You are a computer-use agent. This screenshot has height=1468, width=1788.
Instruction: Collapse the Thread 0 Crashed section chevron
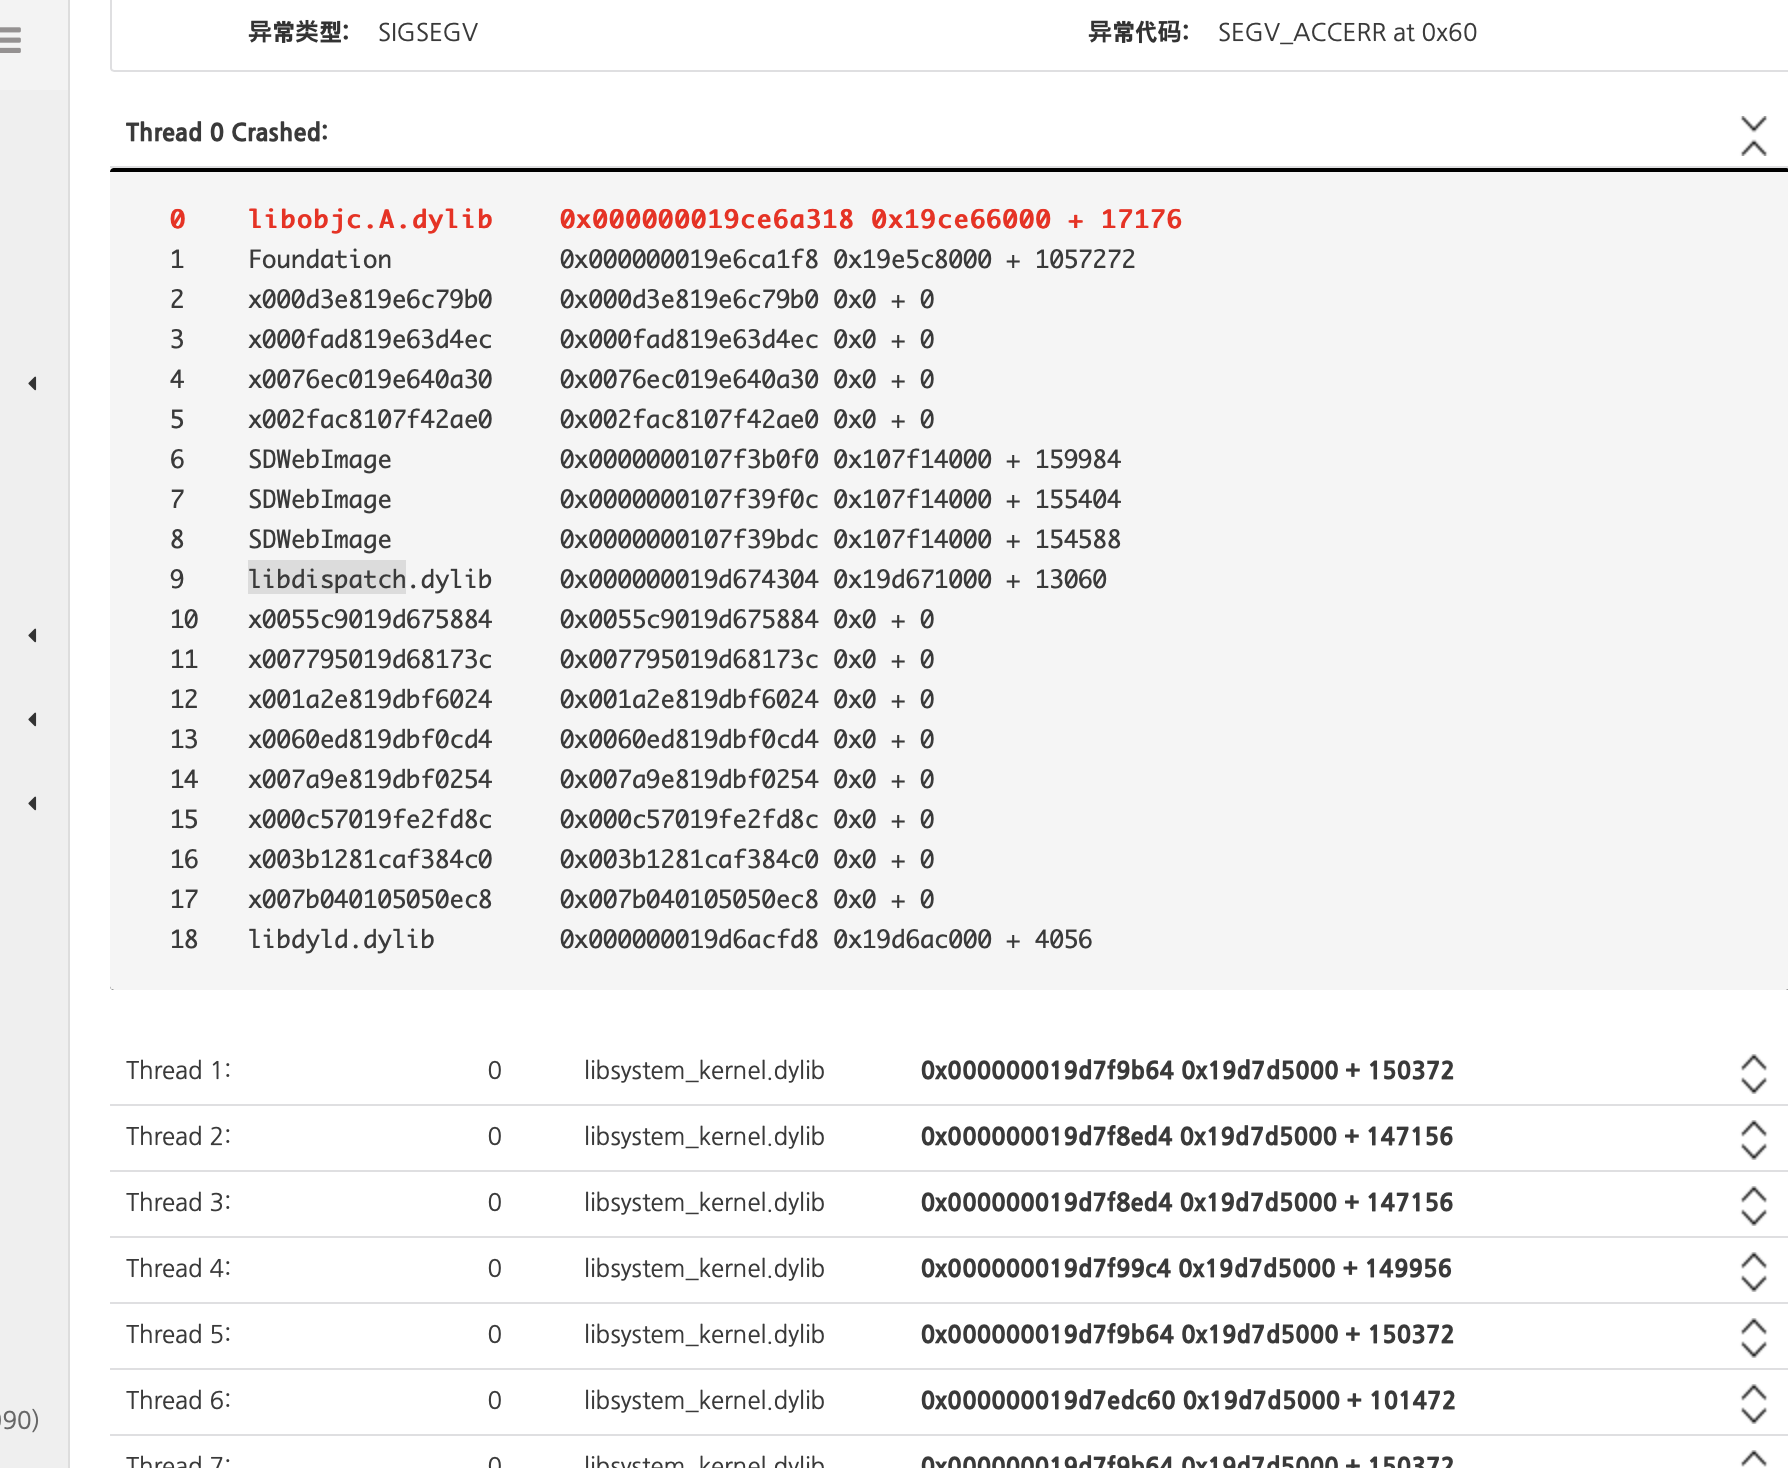1753,137
